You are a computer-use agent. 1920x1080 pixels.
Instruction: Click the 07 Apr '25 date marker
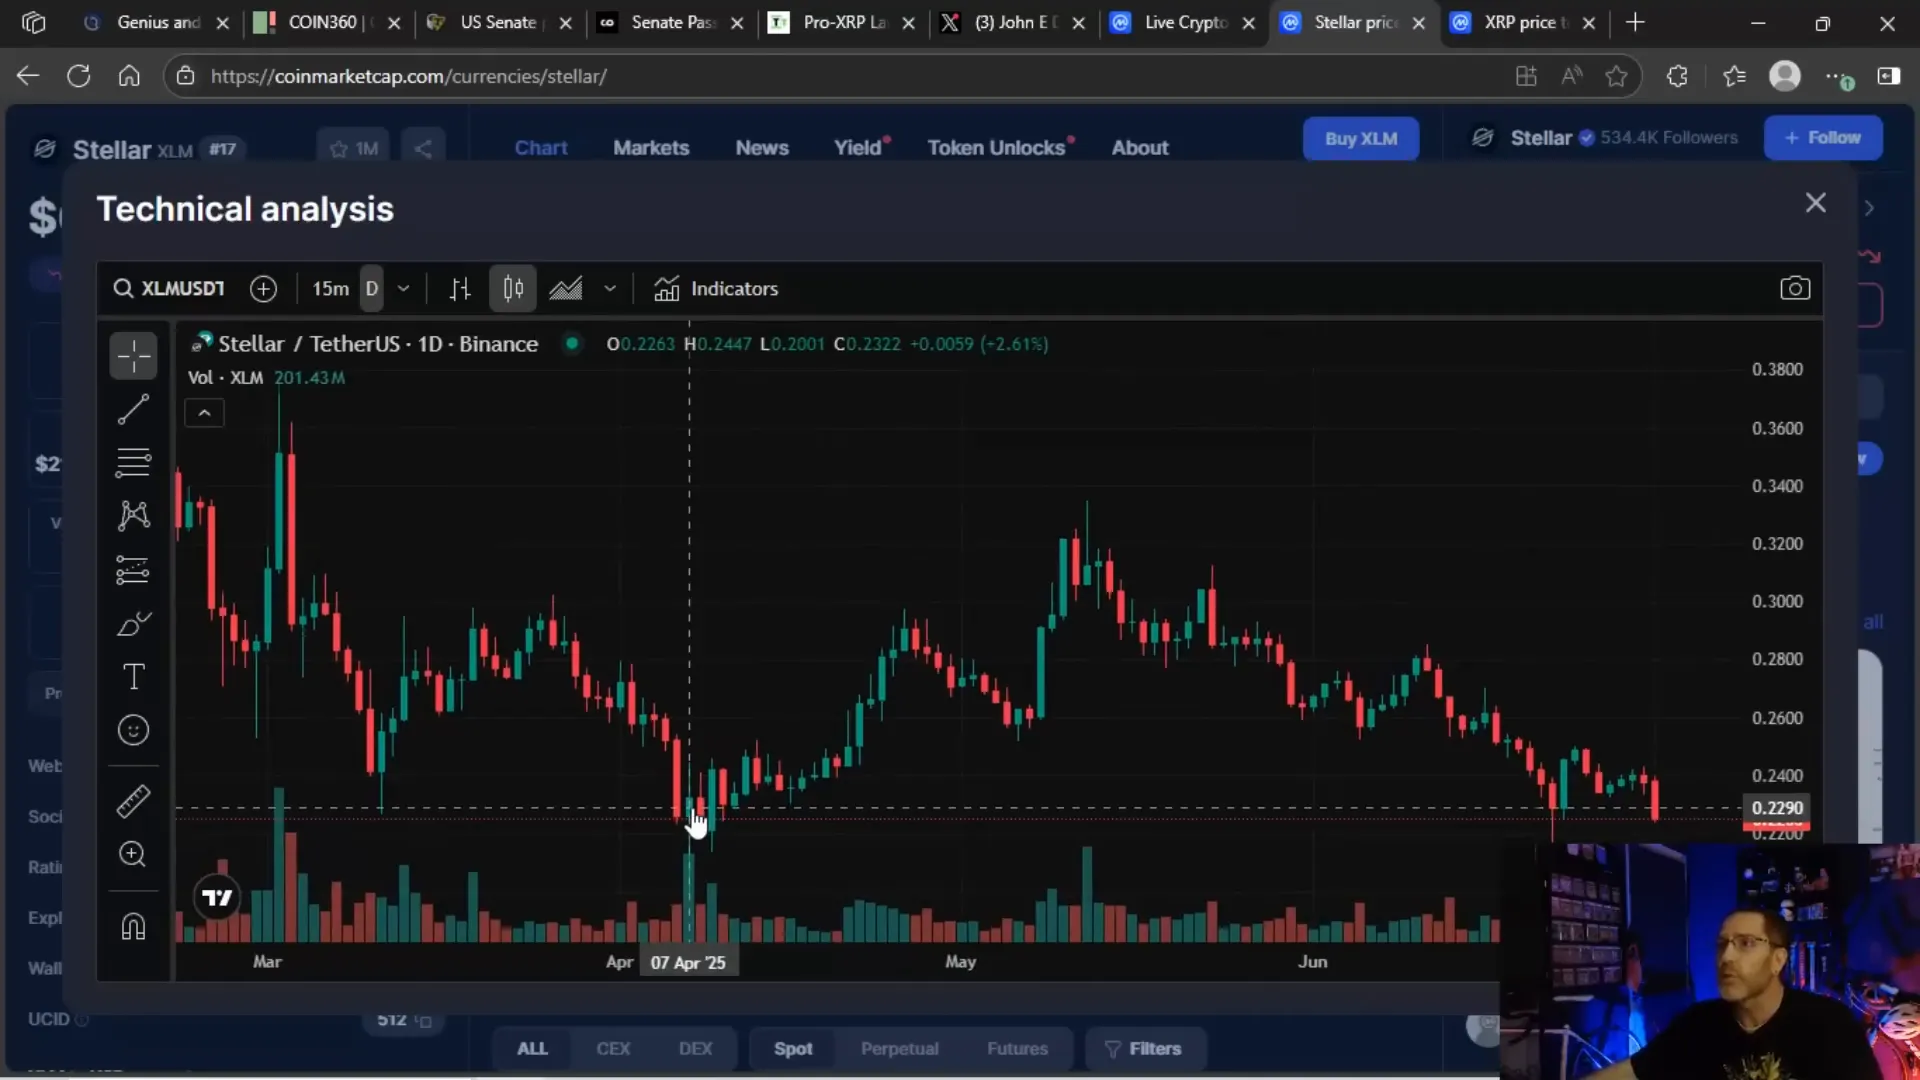click(688, 962)
